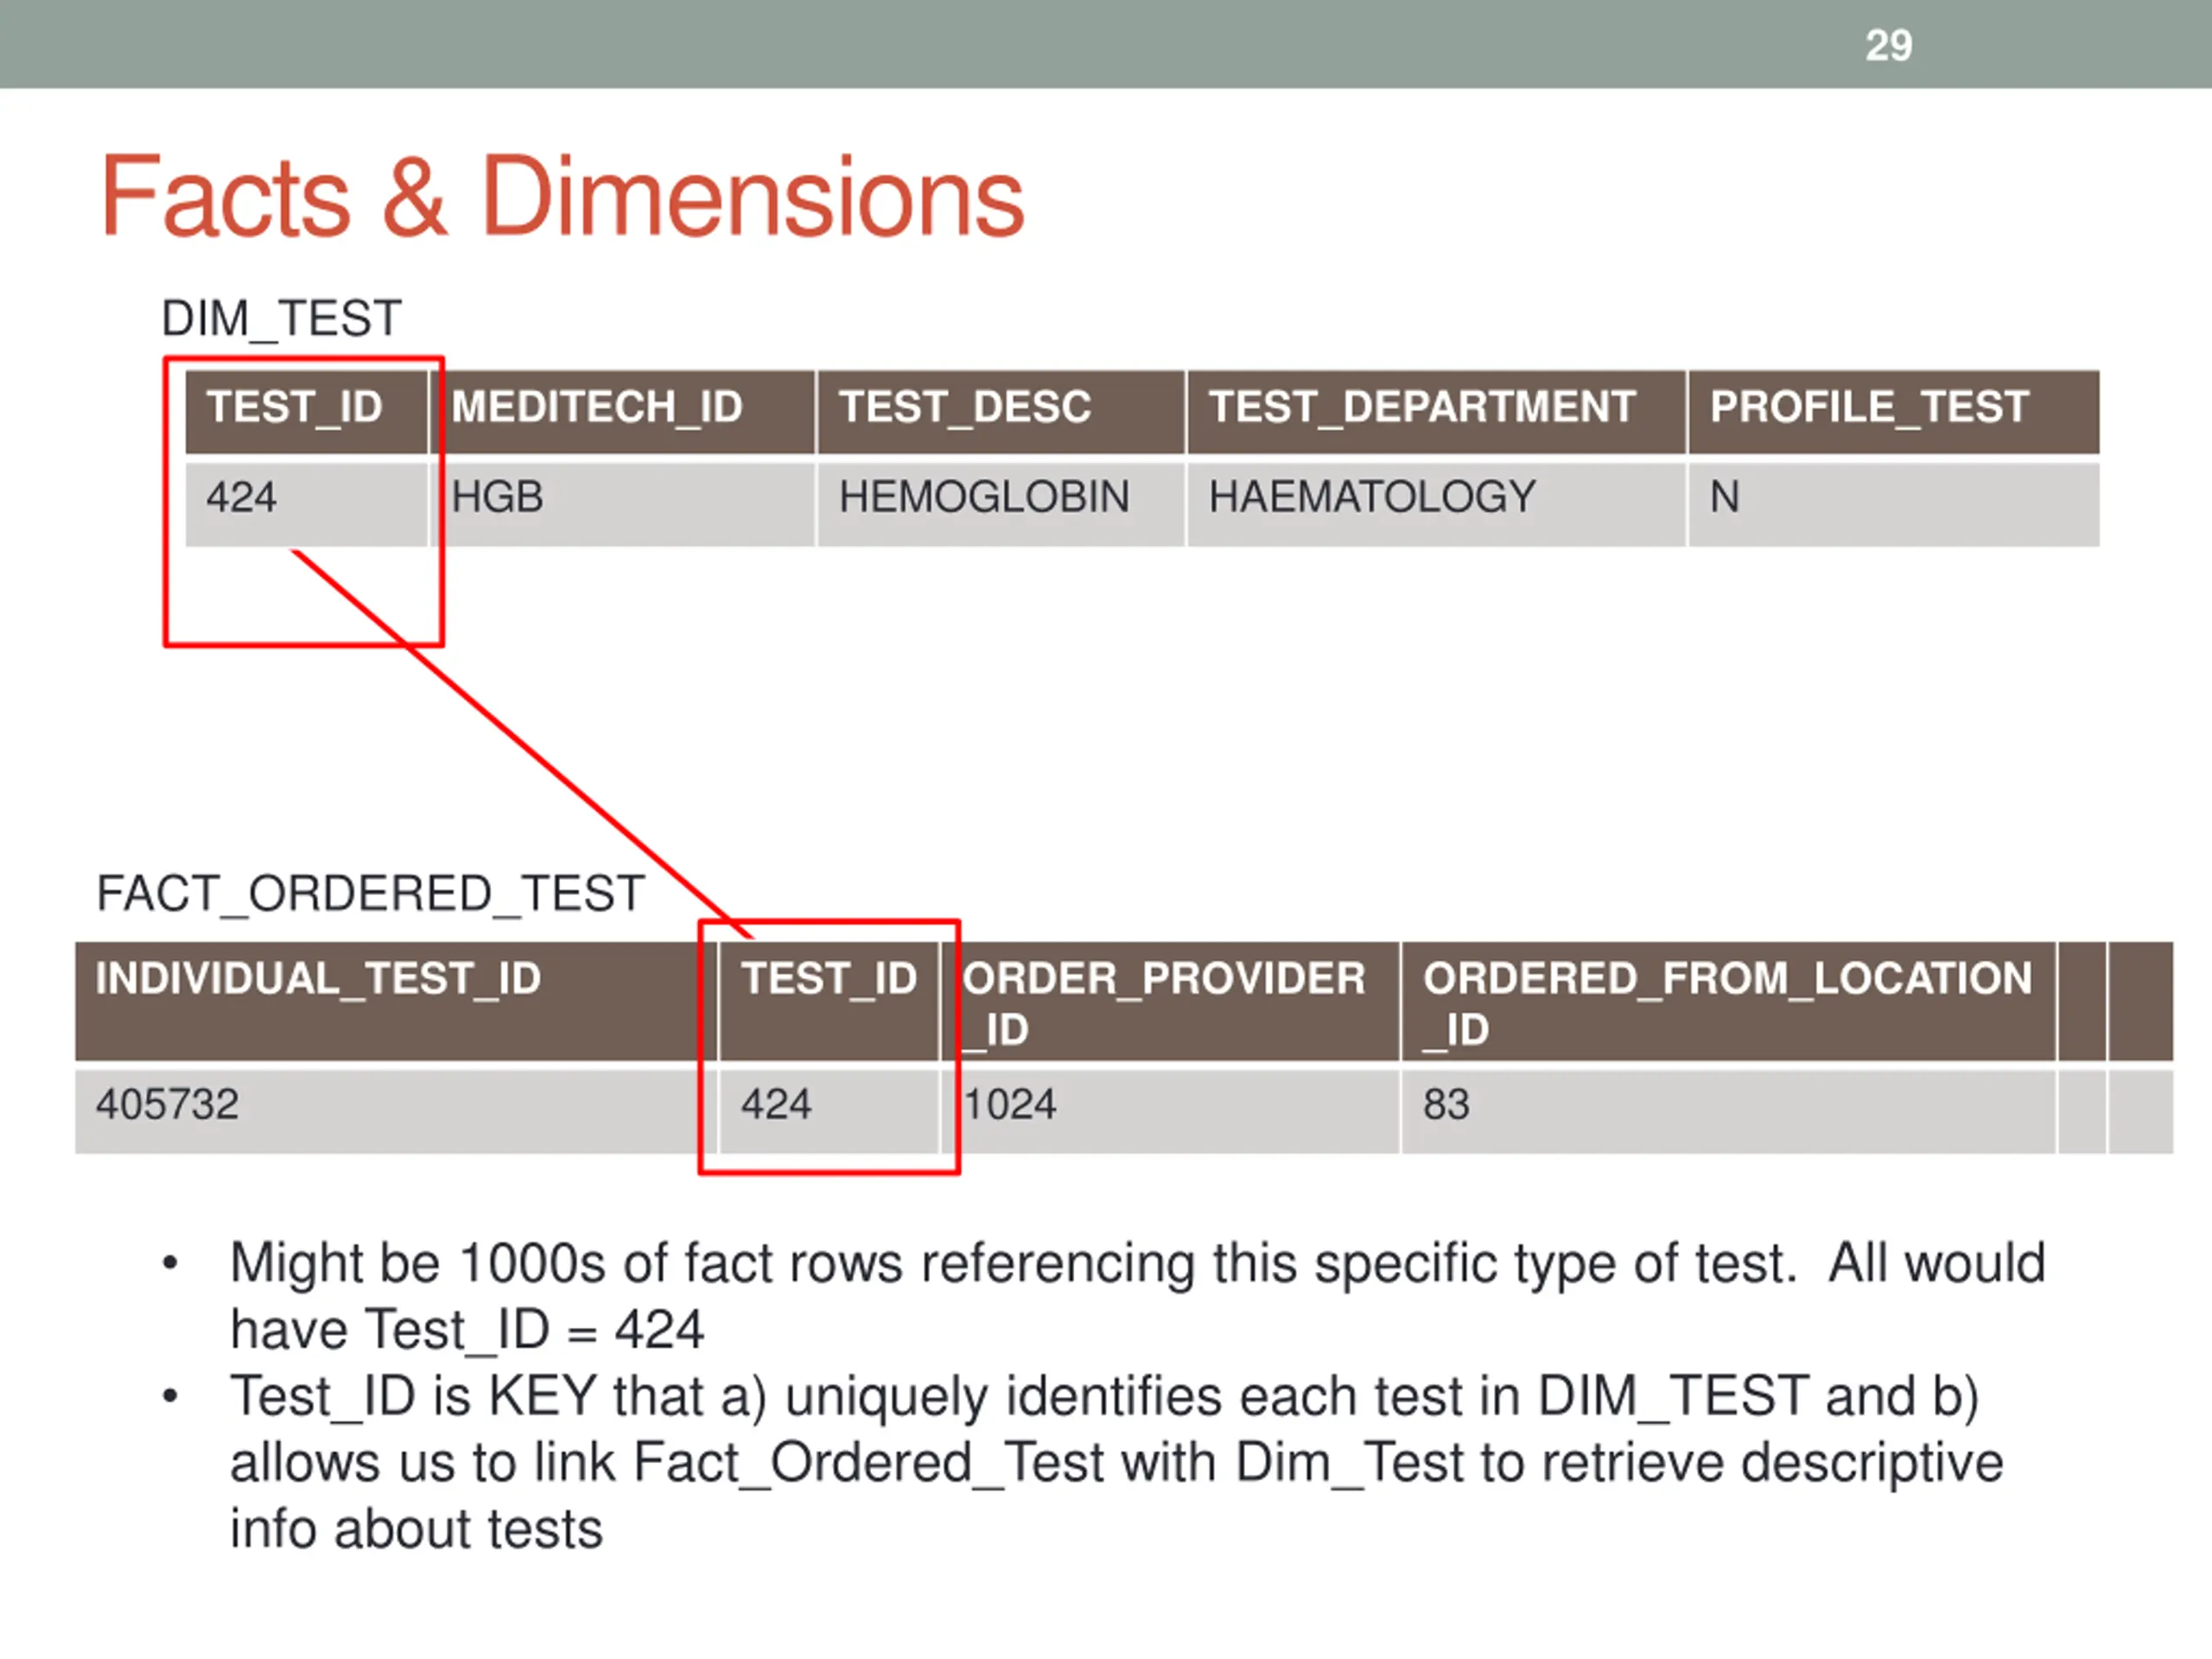This screenshot has height=1659, width=2212.
Task: Click the Facts & Dimensions slide title
Action: coord(563,197)
